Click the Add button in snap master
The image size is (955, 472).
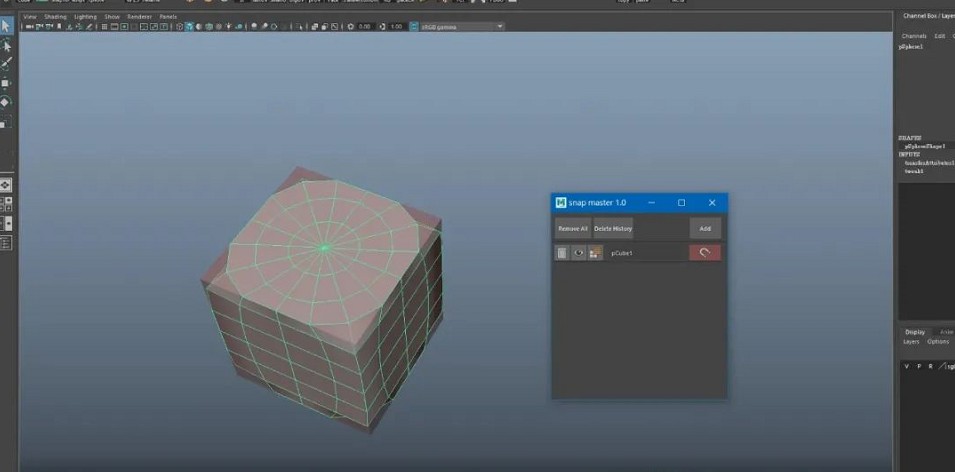point(704,229)
